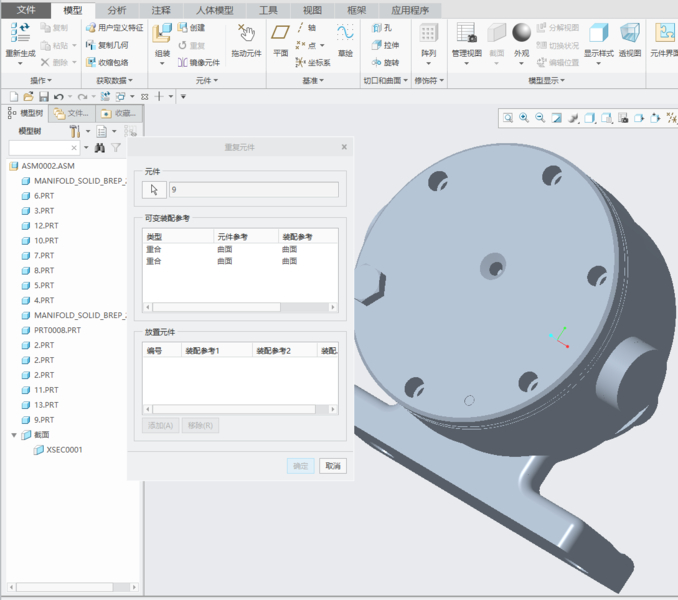The height and width of the screenshot is (600, 678).
Task: Click the component select arrow button in dialog
Action: [x=154, y=190]
